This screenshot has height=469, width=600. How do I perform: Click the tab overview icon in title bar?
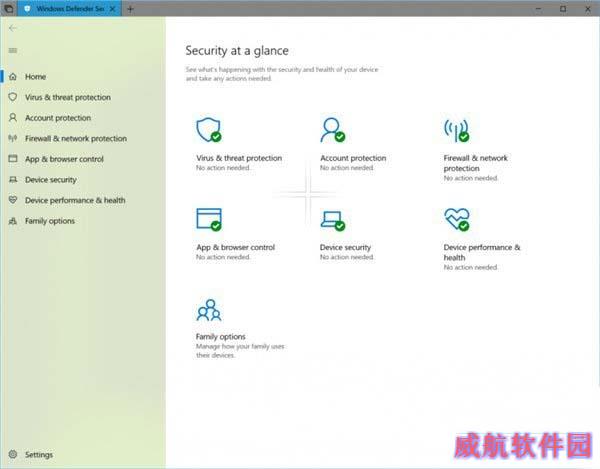click(x=8, y=8)
